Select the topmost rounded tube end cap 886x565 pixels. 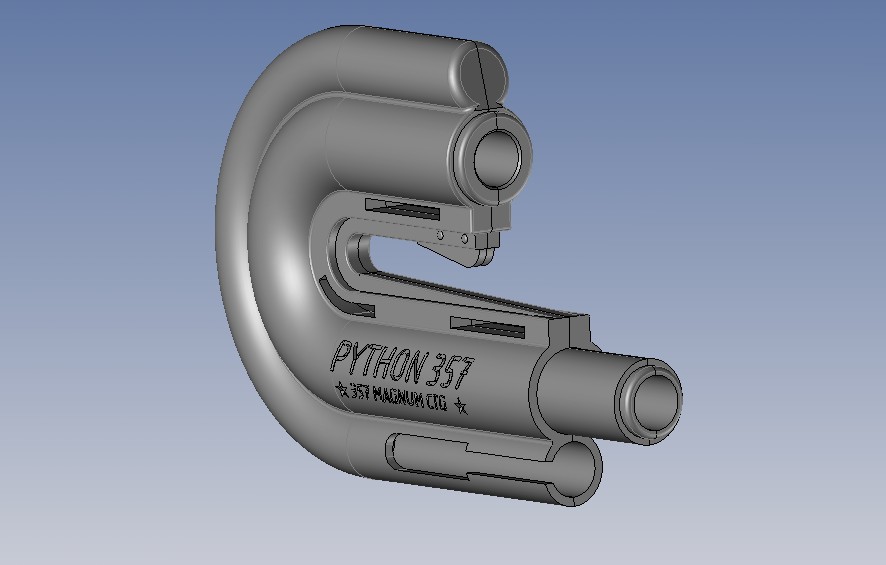pyautogui.click(x=484, y=75)
